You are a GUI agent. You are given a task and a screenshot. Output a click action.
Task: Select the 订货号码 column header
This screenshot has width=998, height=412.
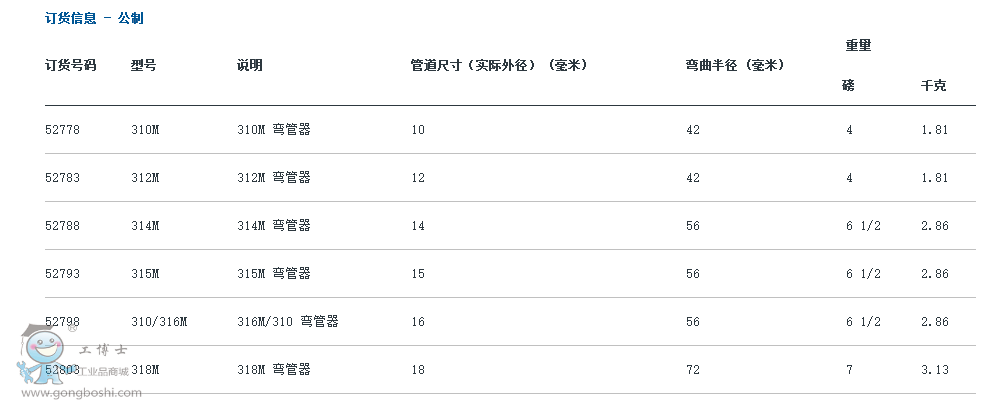[x=70, y=65]
